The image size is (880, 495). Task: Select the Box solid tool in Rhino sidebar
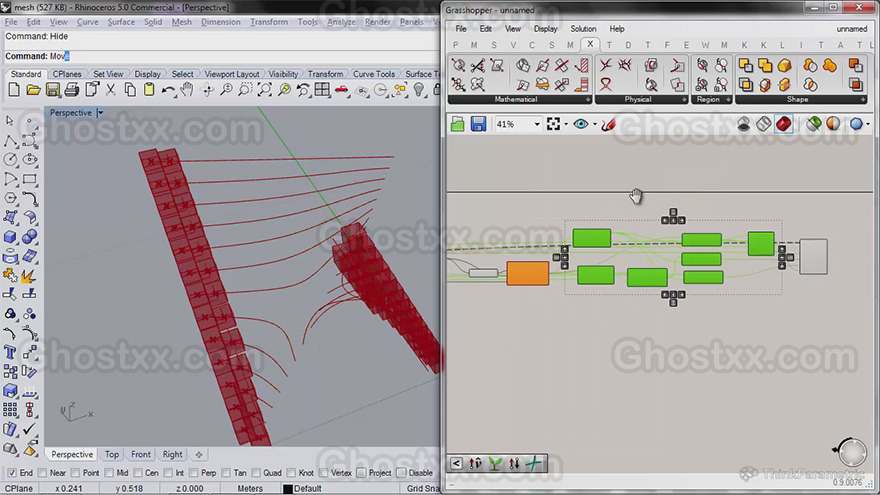(x=10, y=237)
